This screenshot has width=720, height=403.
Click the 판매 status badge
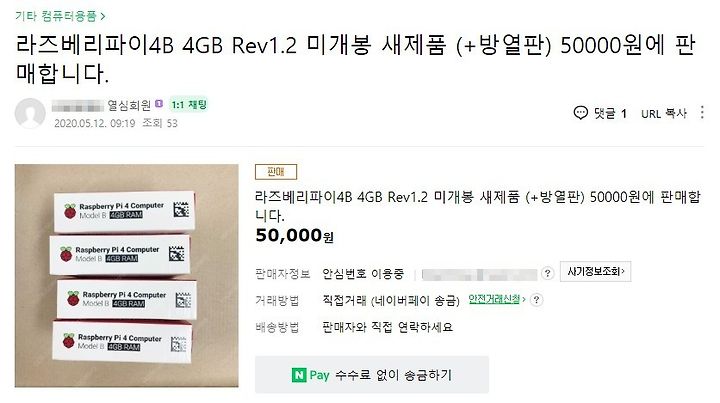pos(276,172)
